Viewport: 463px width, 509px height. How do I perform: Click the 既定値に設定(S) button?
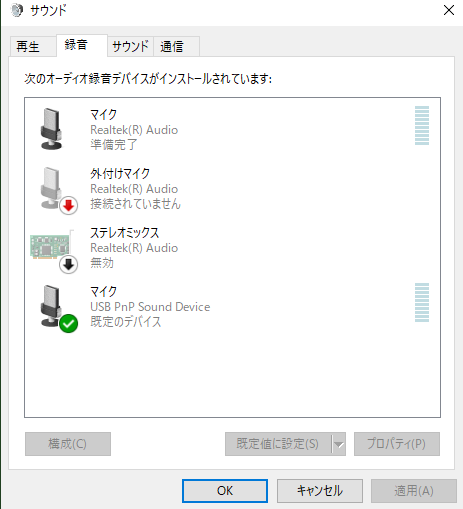pyautogui.click(x=278, y=444)
